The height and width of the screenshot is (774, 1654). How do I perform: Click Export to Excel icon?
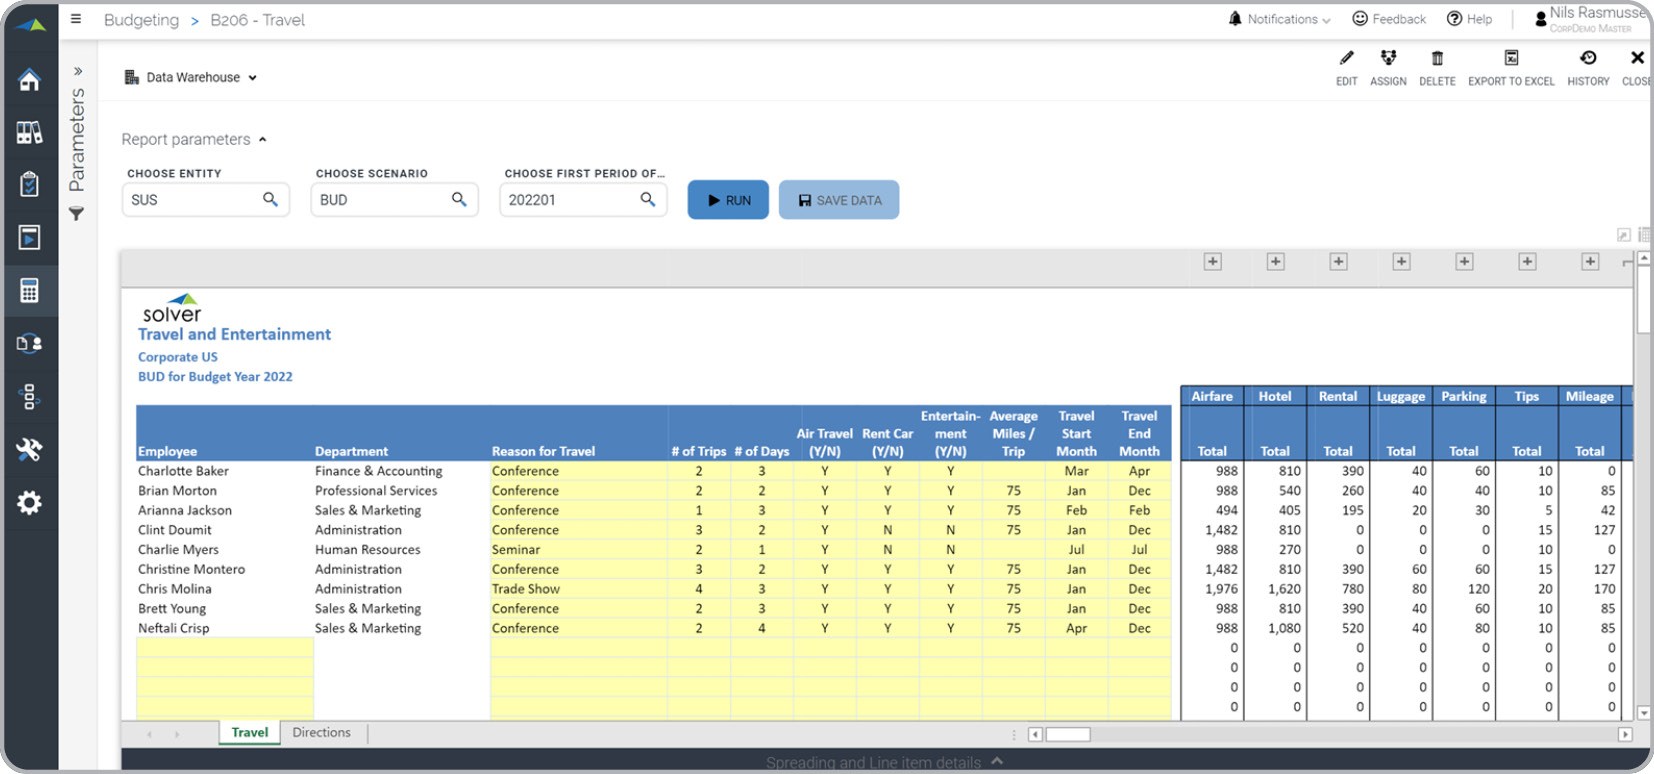point(1511,59)
